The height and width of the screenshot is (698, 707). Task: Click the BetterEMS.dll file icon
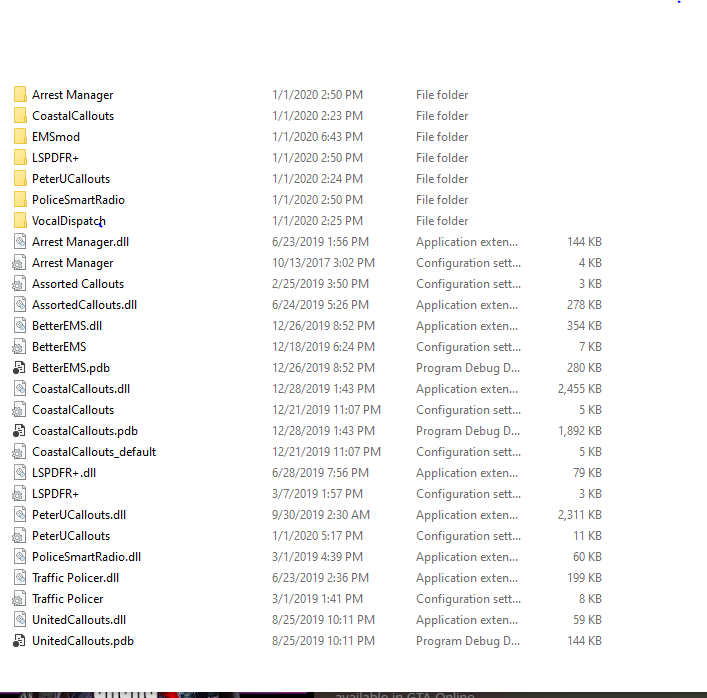(19, 326)
